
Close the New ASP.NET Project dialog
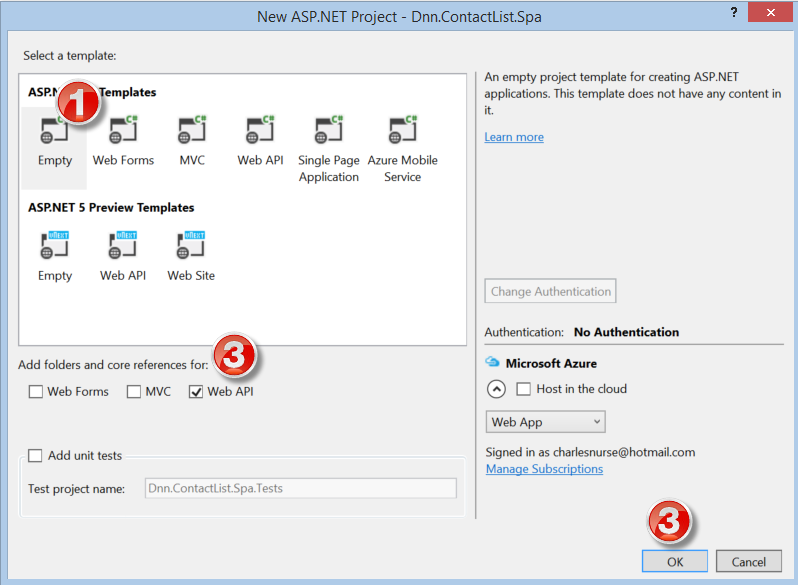(x=771, y=12)
